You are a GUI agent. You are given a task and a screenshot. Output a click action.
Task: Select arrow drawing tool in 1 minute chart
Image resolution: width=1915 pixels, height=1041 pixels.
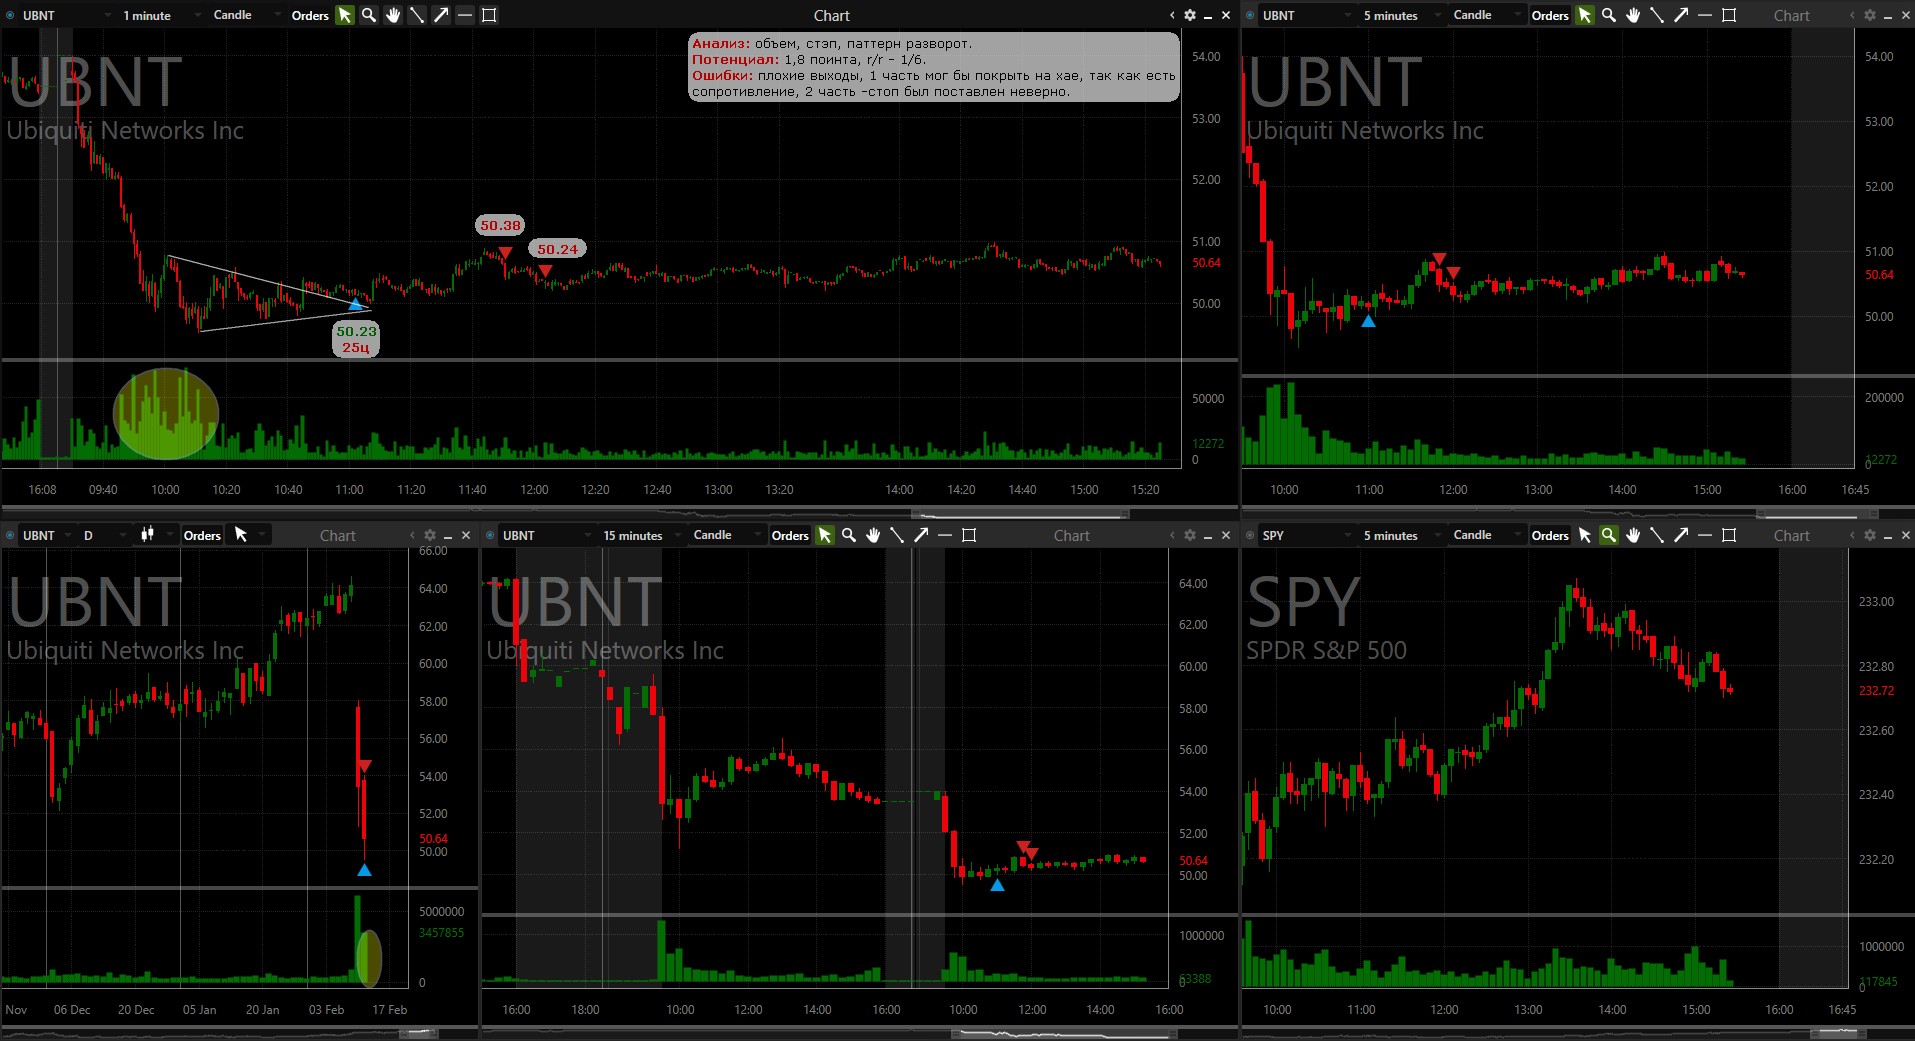(x=441, y=15)
